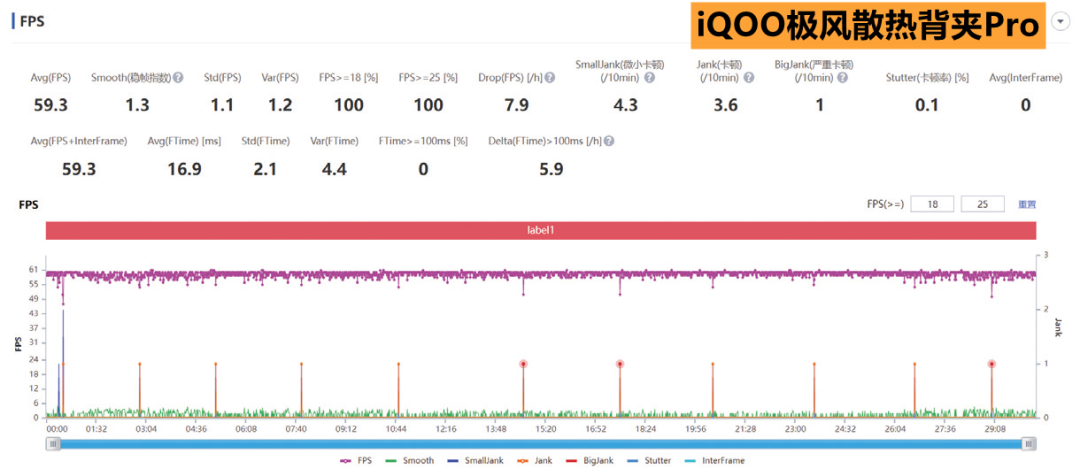Click the SmallJank value 4.3

point(625,105)
